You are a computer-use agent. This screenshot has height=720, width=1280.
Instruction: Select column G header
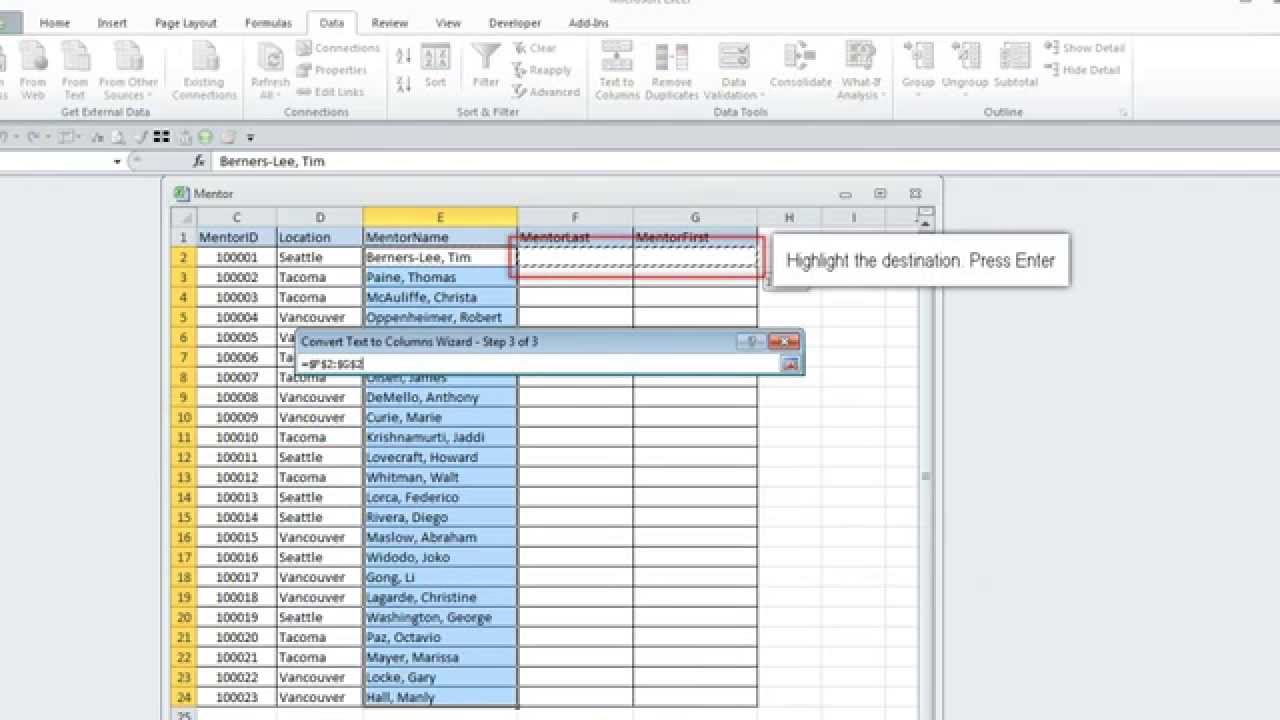click(x=695, y=217)
